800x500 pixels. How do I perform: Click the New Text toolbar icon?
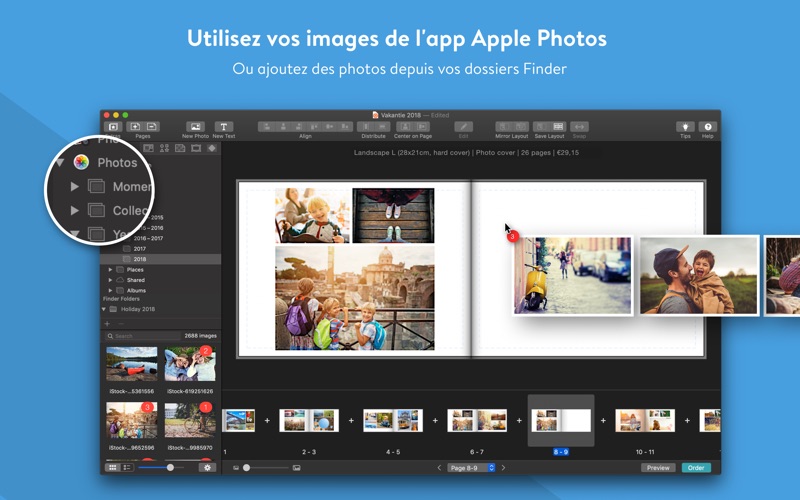click(x=223, y=127)
